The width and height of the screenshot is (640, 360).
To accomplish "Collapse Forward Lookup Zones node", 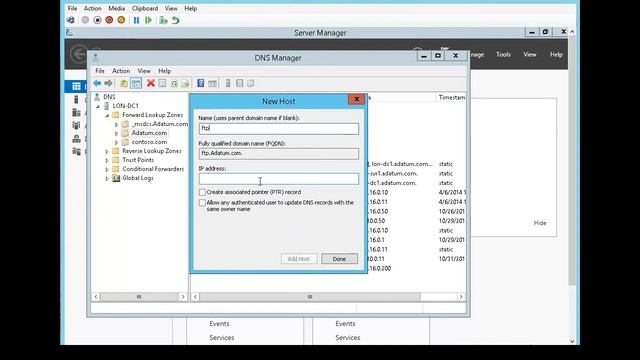I will 107,115.
